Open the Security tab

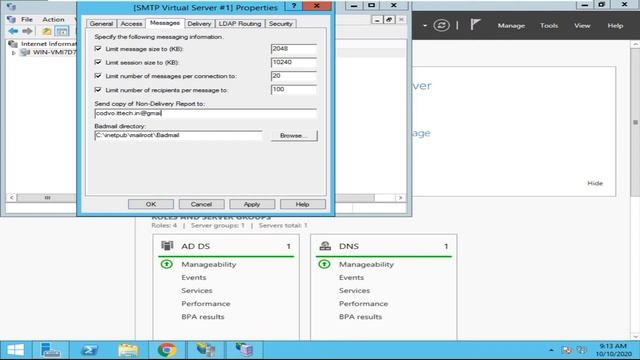tap(280, 24)
